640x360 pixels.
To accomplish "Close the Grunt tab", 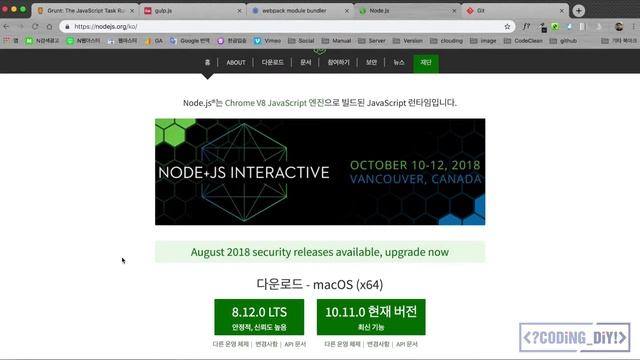I will point(132,11).
